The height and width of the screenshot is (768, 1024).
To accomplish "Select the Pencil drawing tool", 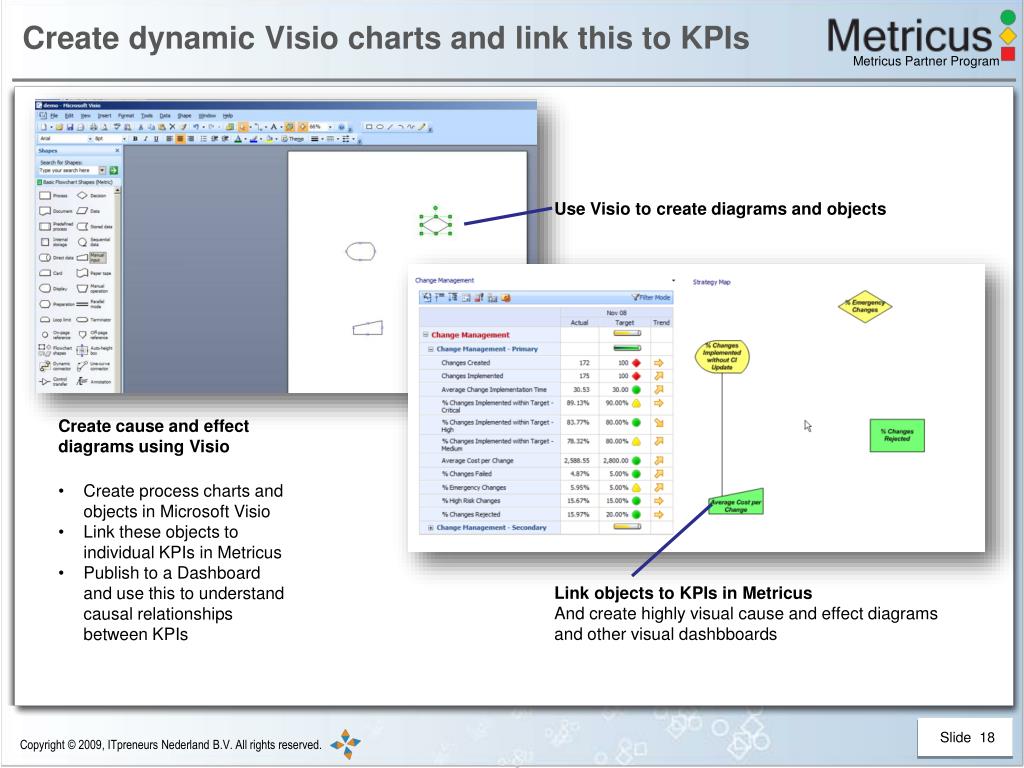I will pos(421,127).
